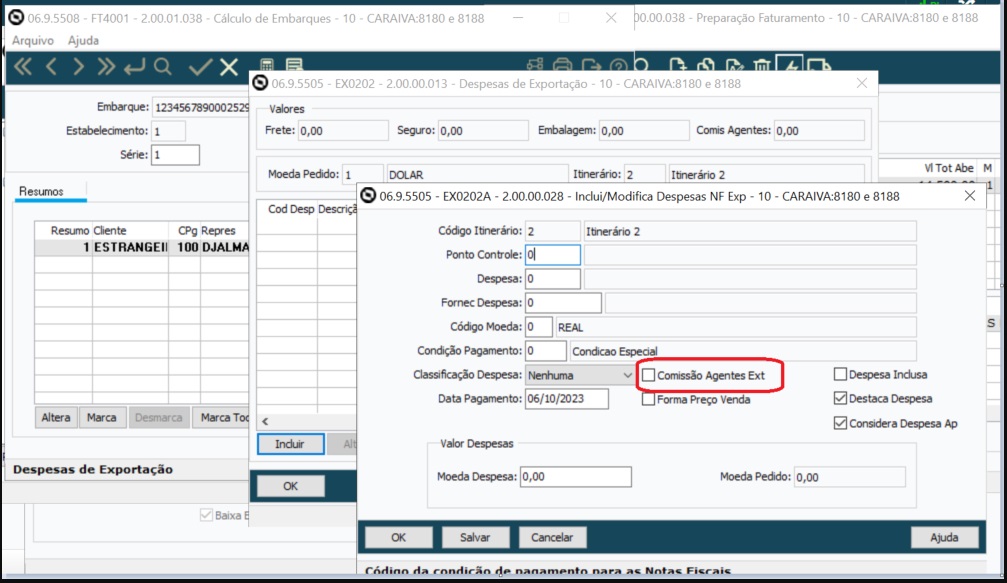Toggle Considera Despesa Ap checkbox
Image resolution: width=1007 pixels, height=583 pixels.
[840, 423]
